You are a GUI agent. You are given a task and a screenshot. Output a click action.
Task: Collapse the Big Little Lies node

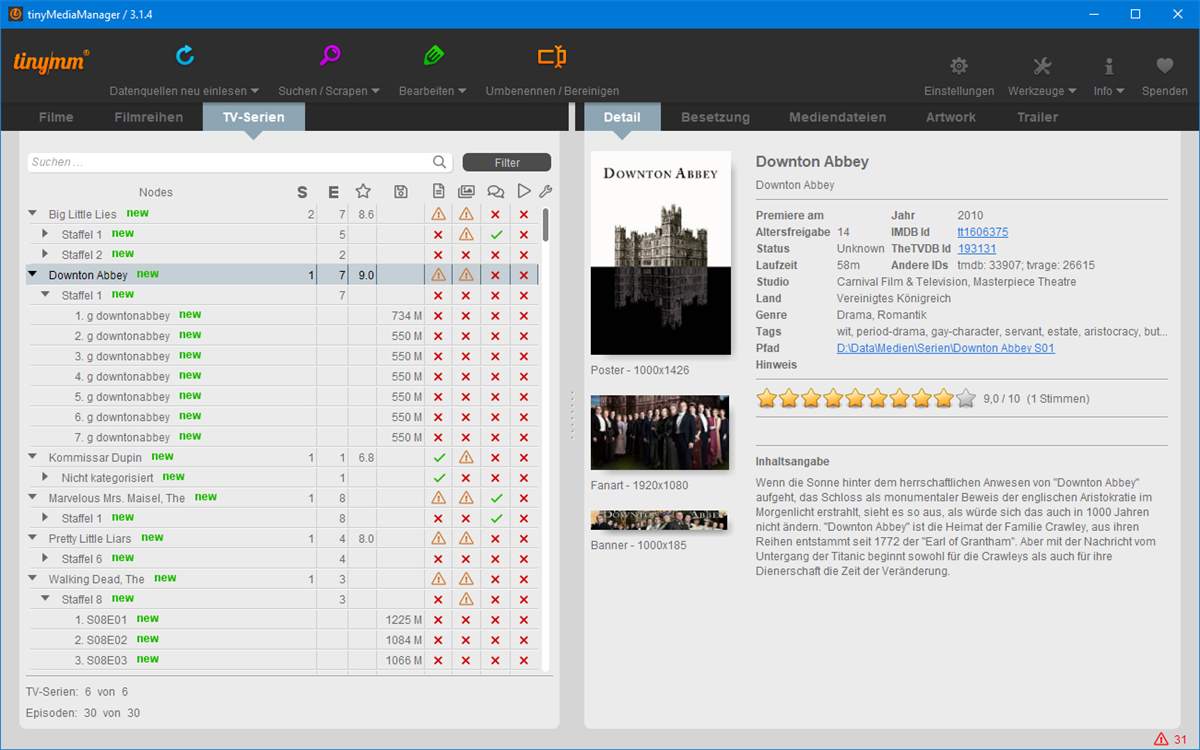32,214
